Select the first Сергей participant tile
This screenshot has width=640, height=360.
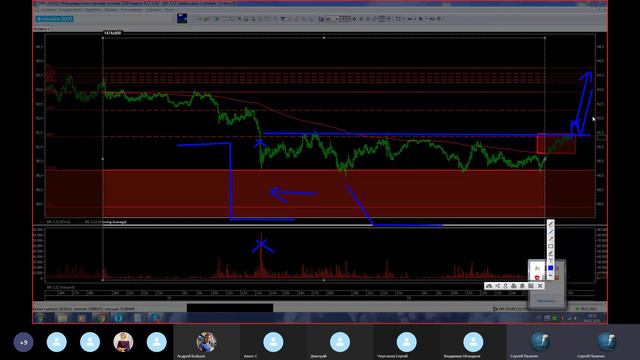tap(540, 343)
